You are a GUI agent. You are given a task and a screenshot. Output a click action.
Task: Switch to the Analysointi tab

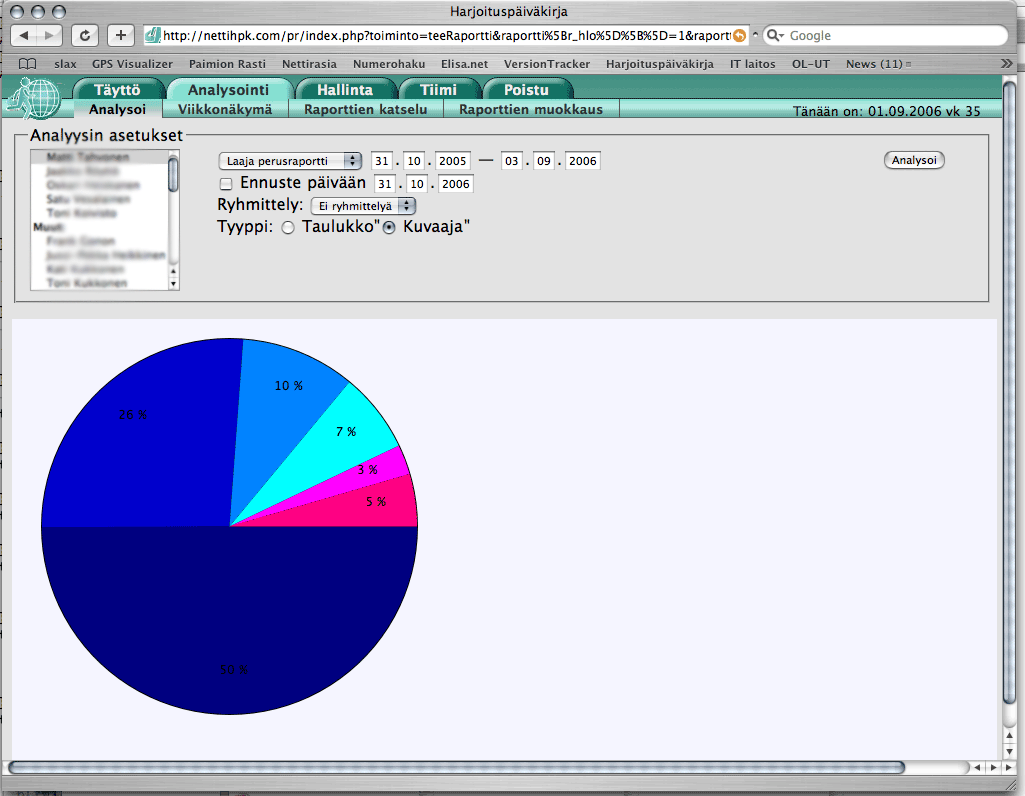point(228,90)
